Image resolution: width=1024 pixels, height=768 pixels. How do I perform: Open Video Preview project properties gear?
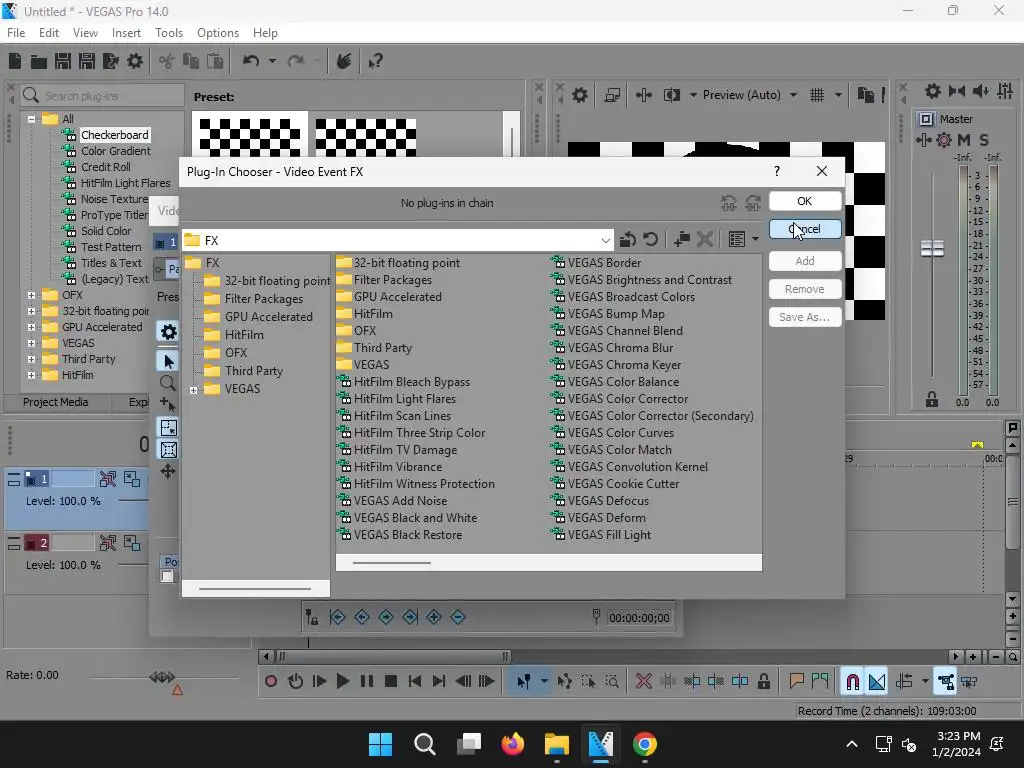579,95
